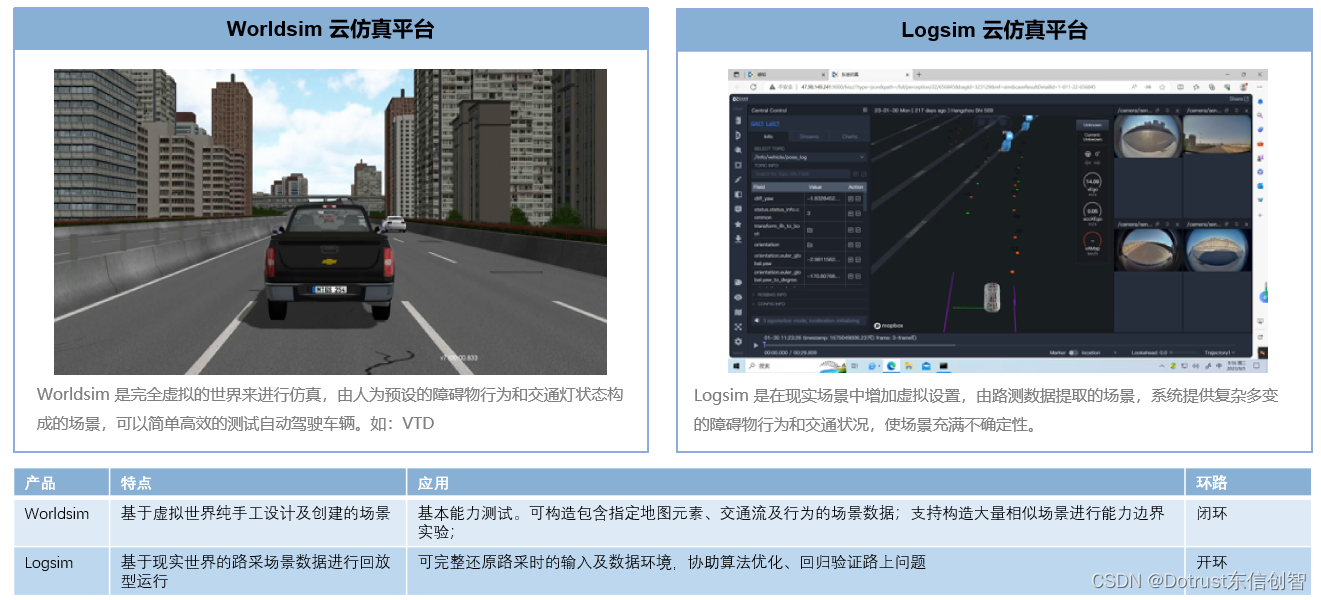This screenshot has width=1321, height=600.
Task: Click the download arrow icon in Logsim's sidebar
Action: click(x=738, y=239)
